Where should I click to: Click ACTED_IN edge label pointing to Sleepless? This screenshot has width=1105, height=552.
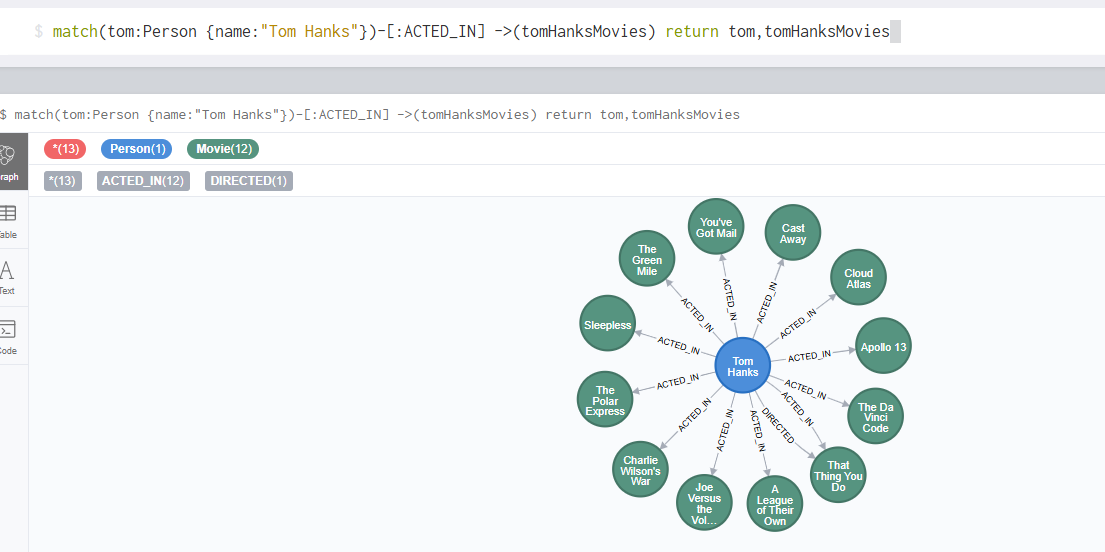point(679,345)
